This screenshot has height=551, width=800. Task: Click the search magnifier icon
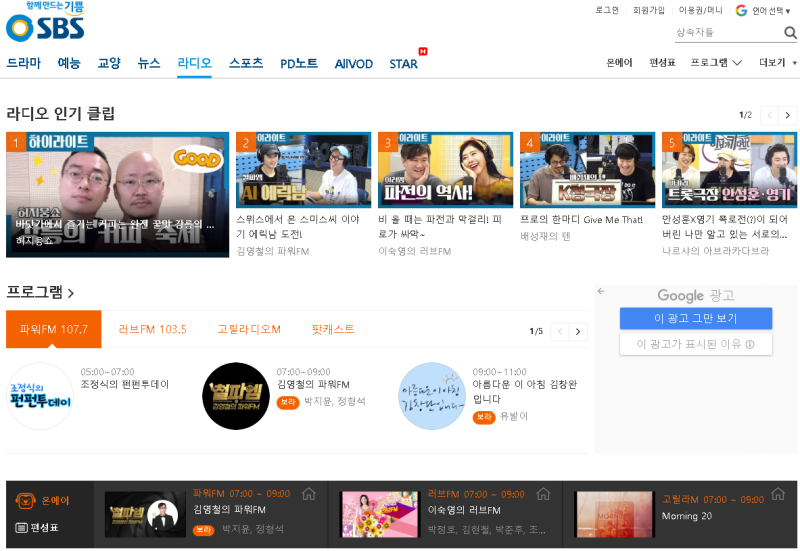coord(790,33)
